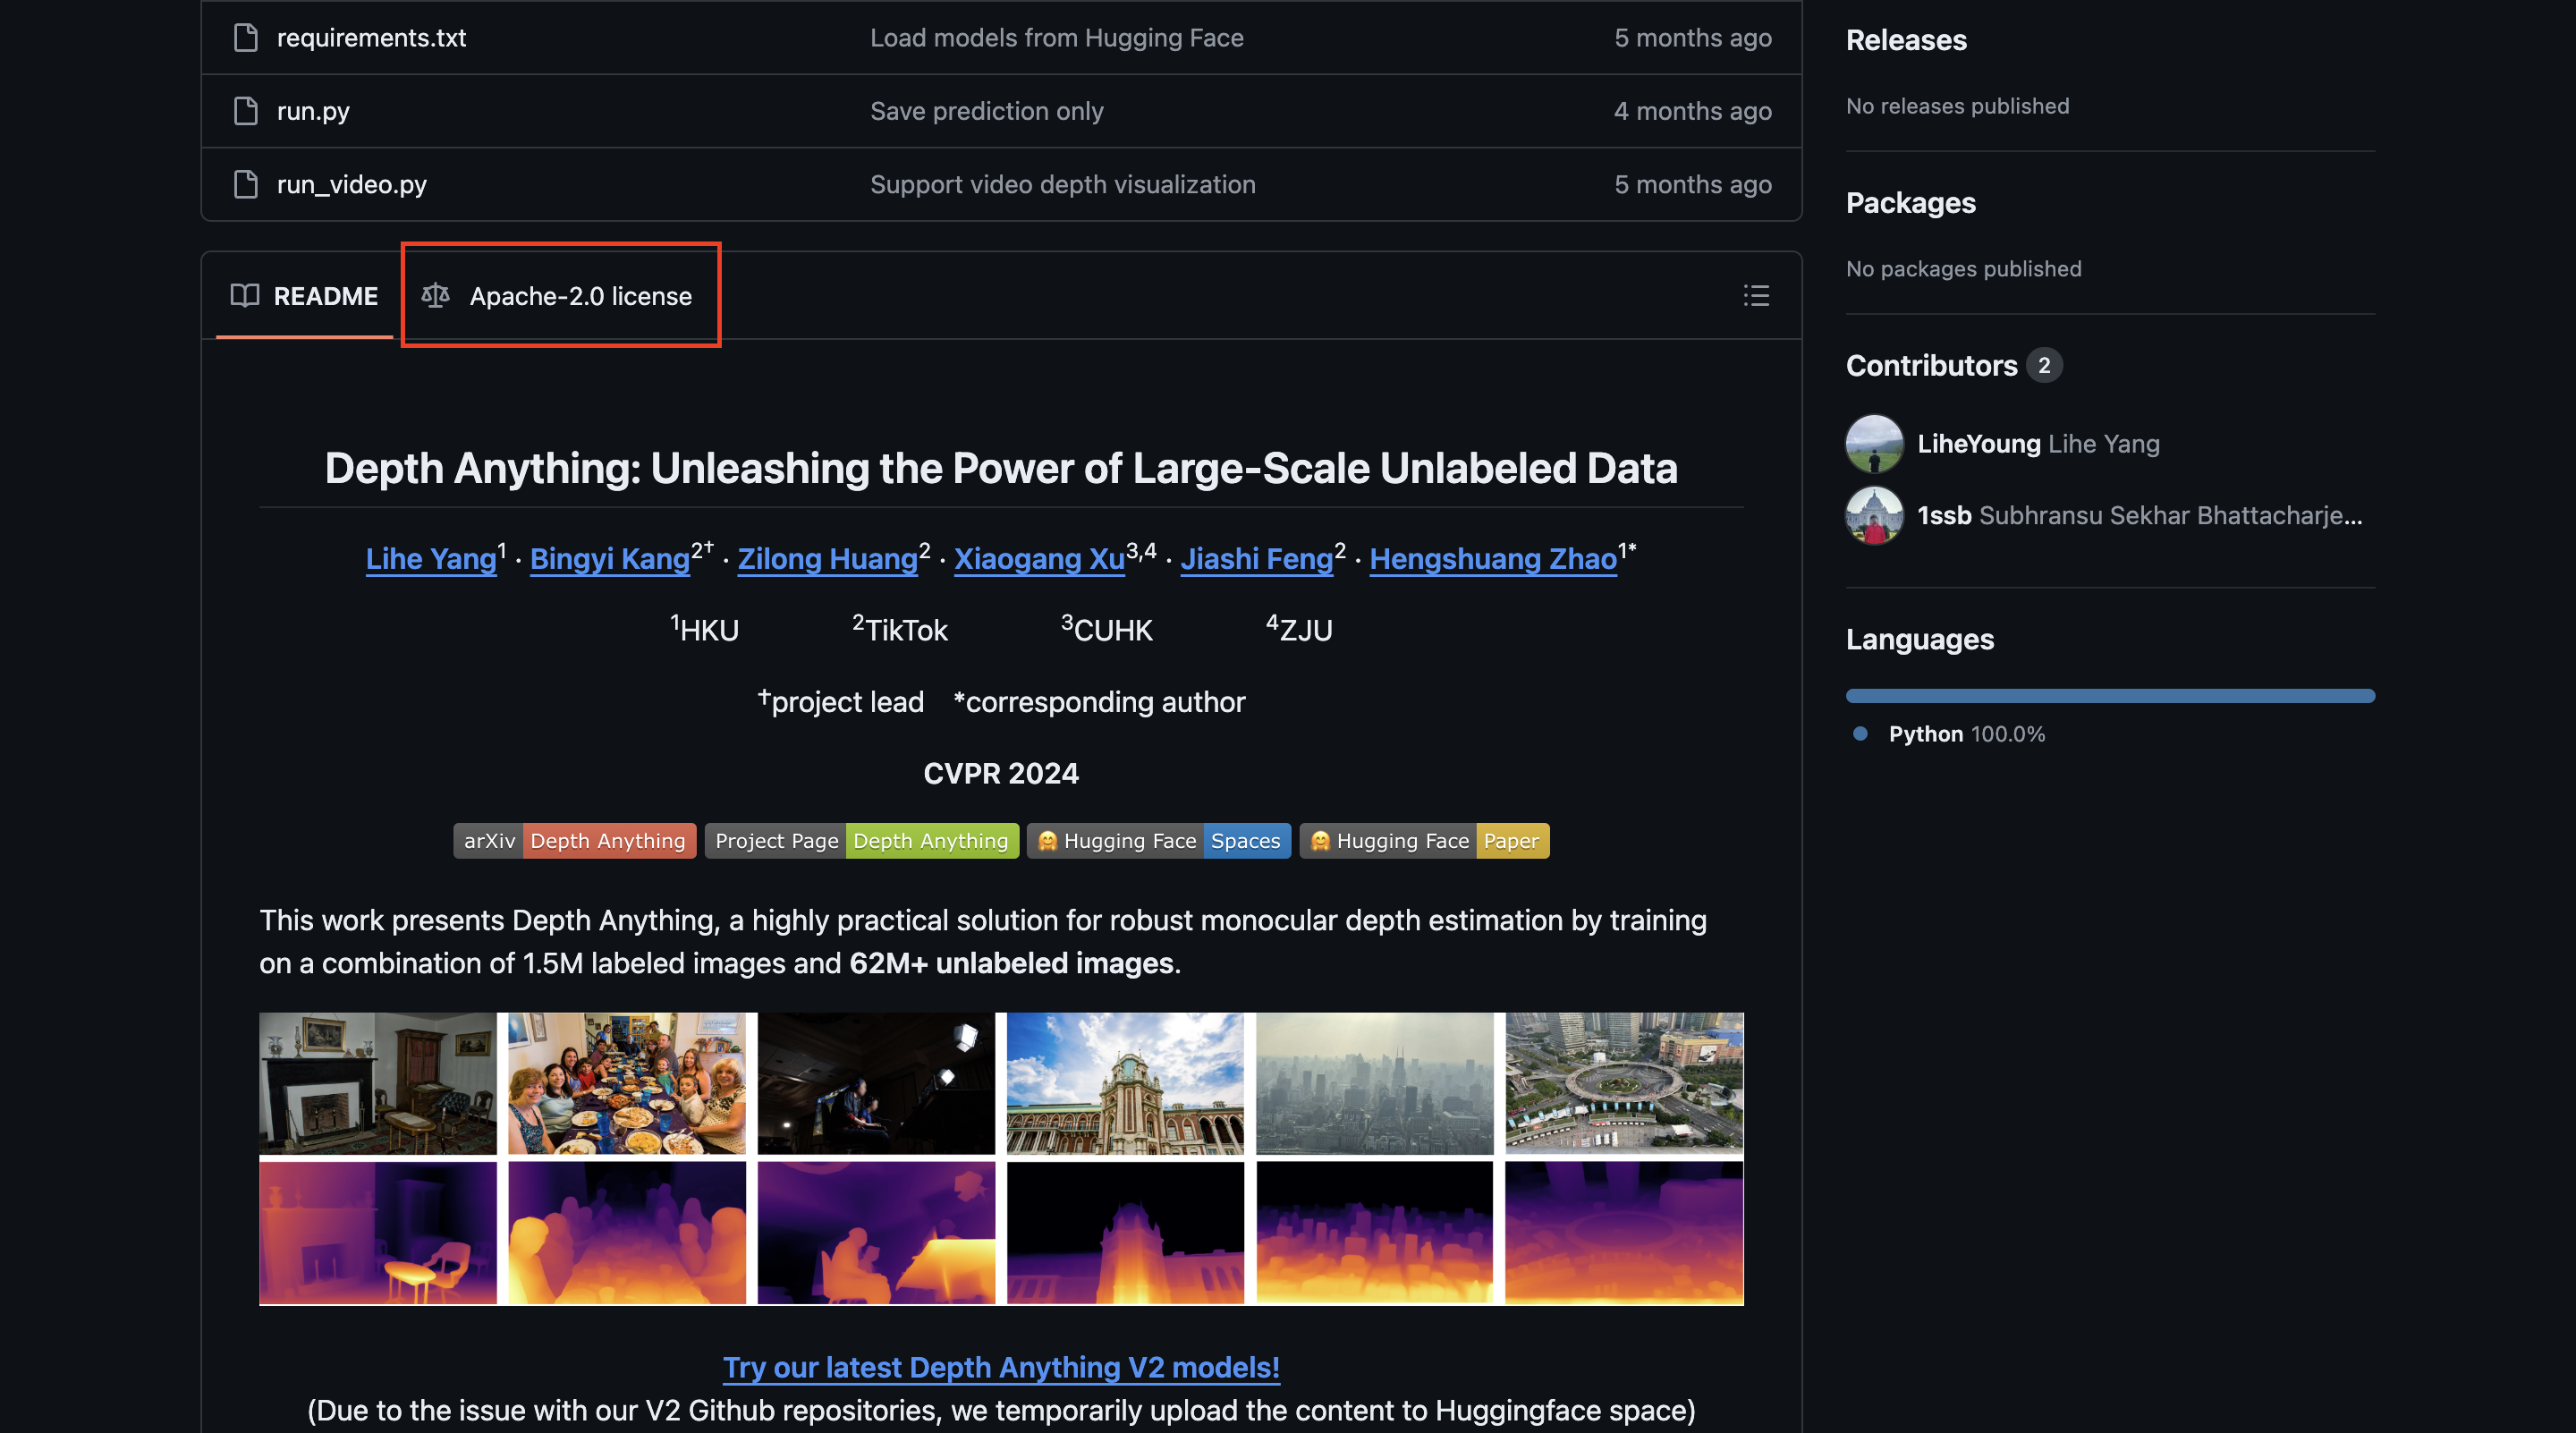Visit Zilong Huang author link
This screenshot has height=1433, width=2576.
(827, 558)
